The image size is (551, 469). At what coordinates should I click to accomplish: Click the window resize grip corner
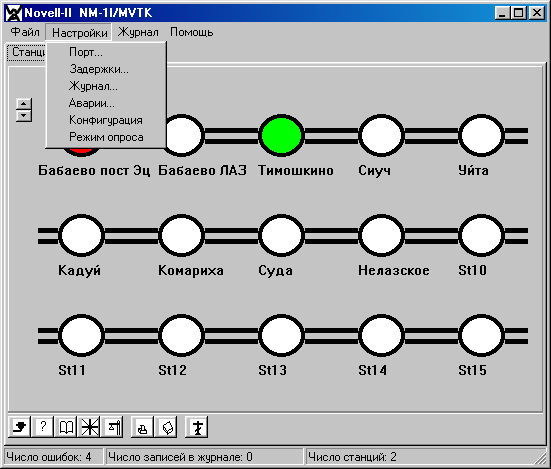click(x=540, y=459)
